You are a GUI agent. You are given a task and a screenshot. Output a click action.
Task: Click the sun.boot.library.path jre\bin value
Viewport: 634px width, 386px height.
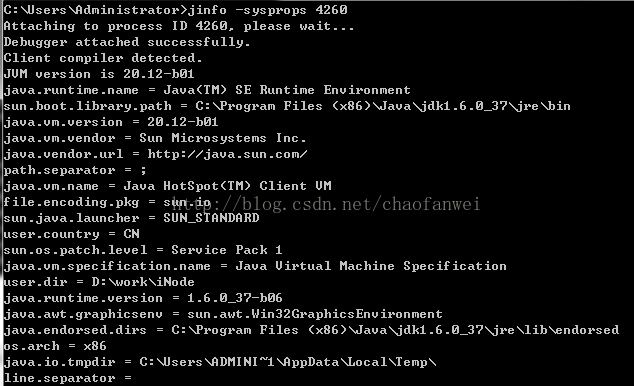tap(383, 106)
